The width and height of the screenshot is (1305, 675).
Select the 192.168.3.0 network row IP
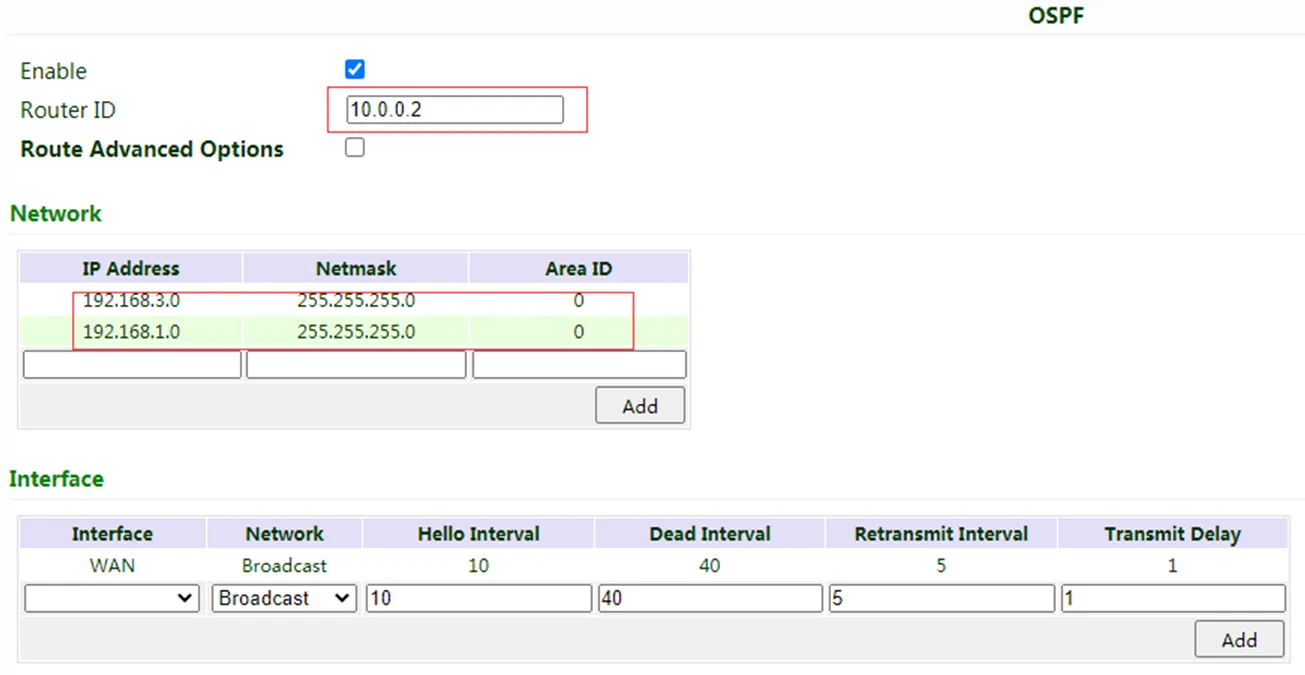(131, 300)
